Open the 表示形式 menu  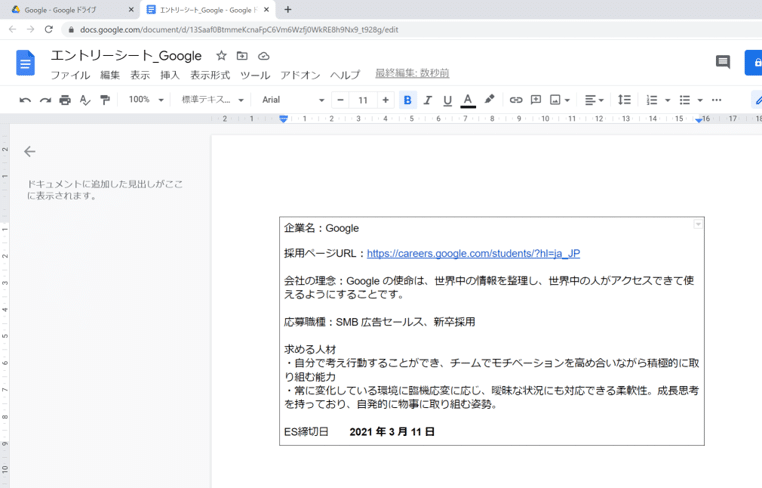coord(210,75)
